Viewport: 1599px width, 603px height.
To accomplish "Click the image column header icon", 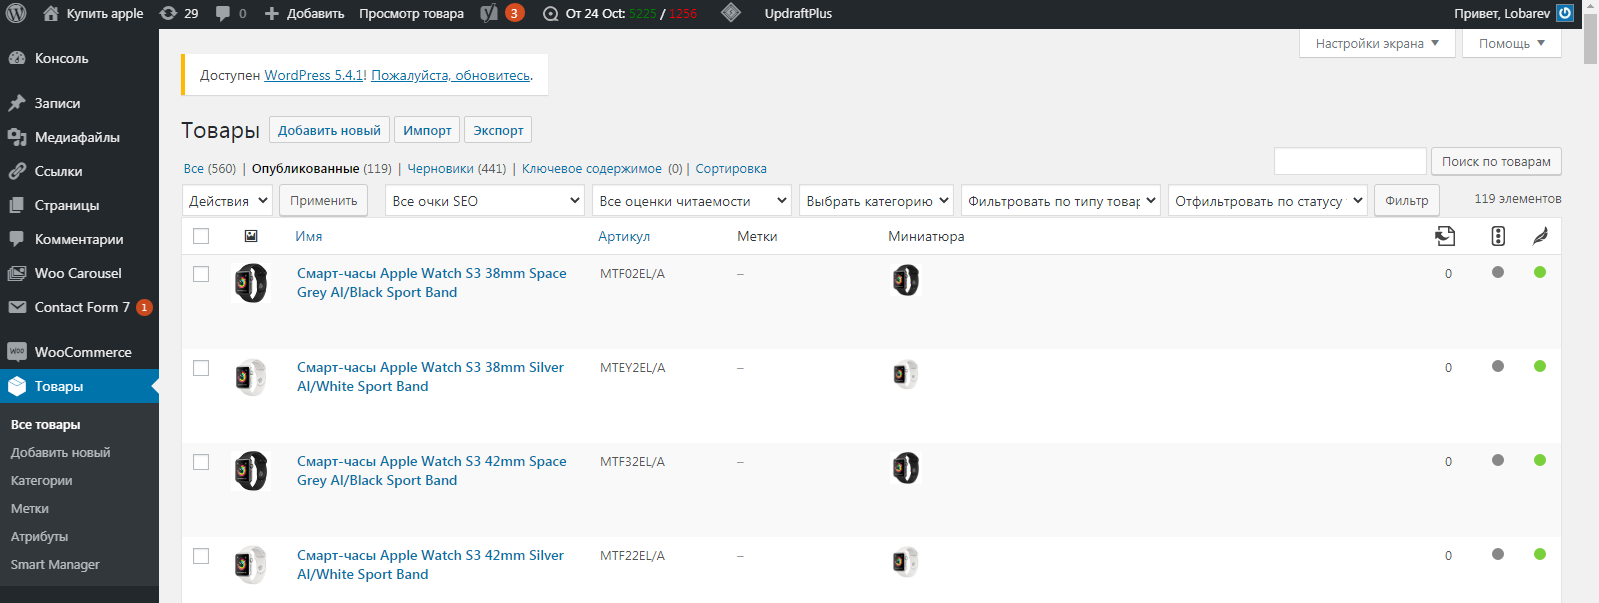I will pos(251,236).
